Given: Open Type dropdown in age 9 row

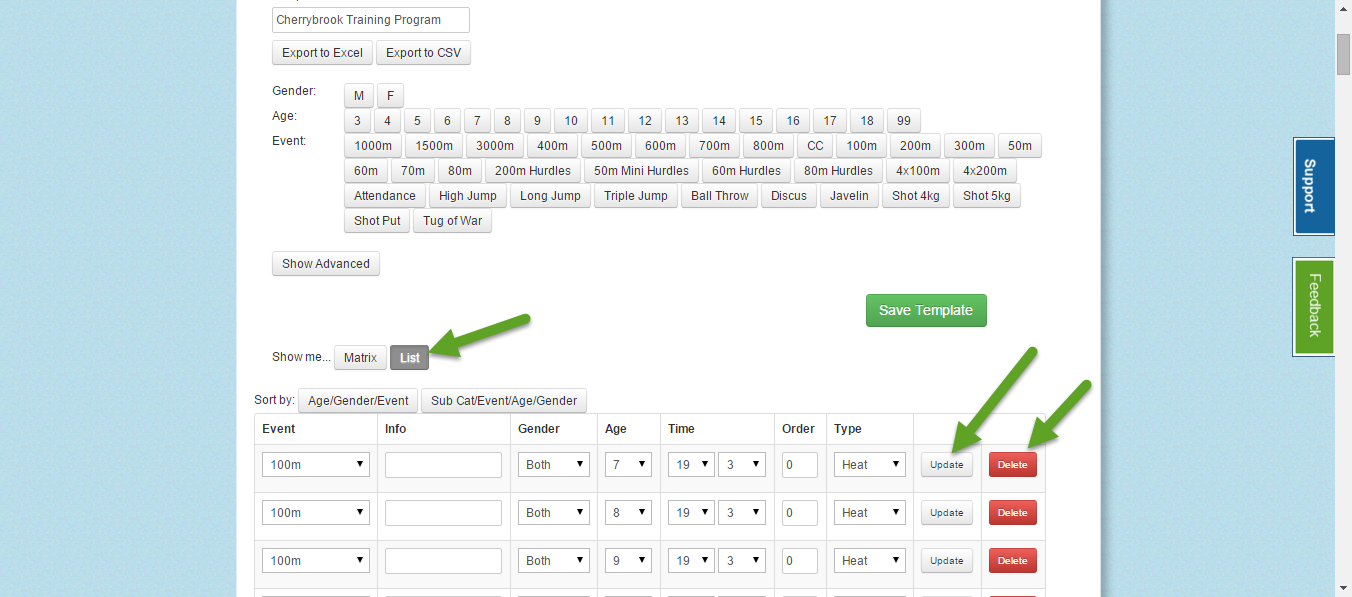Looking at the screenshot, I should point(870,560).
